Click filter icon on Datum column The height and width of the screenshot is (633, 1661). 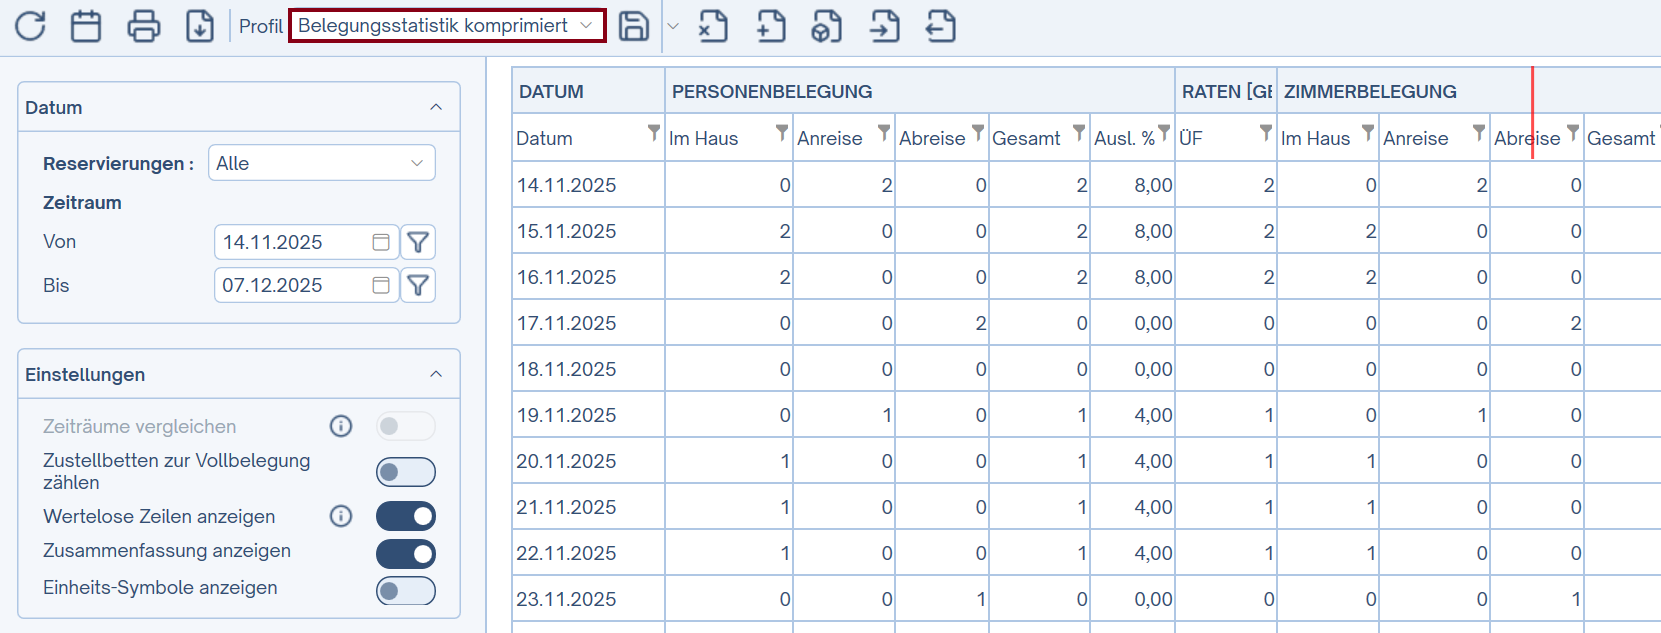pos(654,132)
